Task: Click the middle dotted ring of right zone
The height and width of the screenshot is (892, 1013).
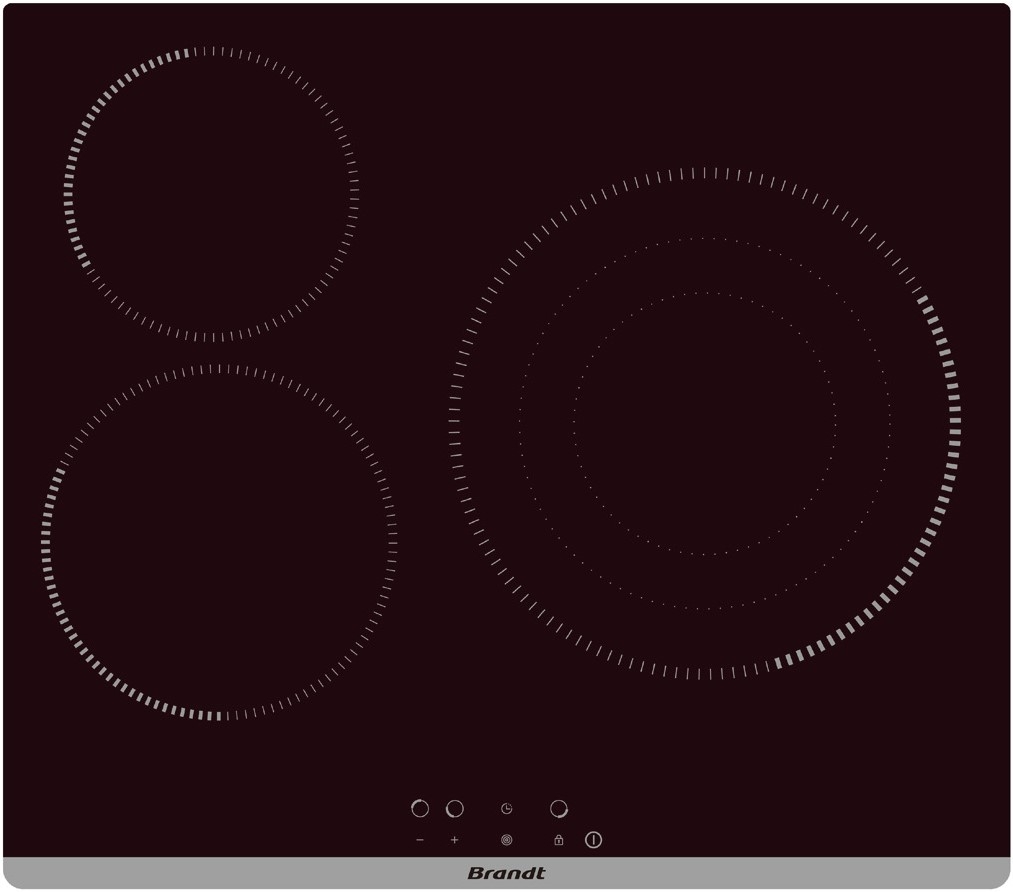Action: [x=520, y=423]
